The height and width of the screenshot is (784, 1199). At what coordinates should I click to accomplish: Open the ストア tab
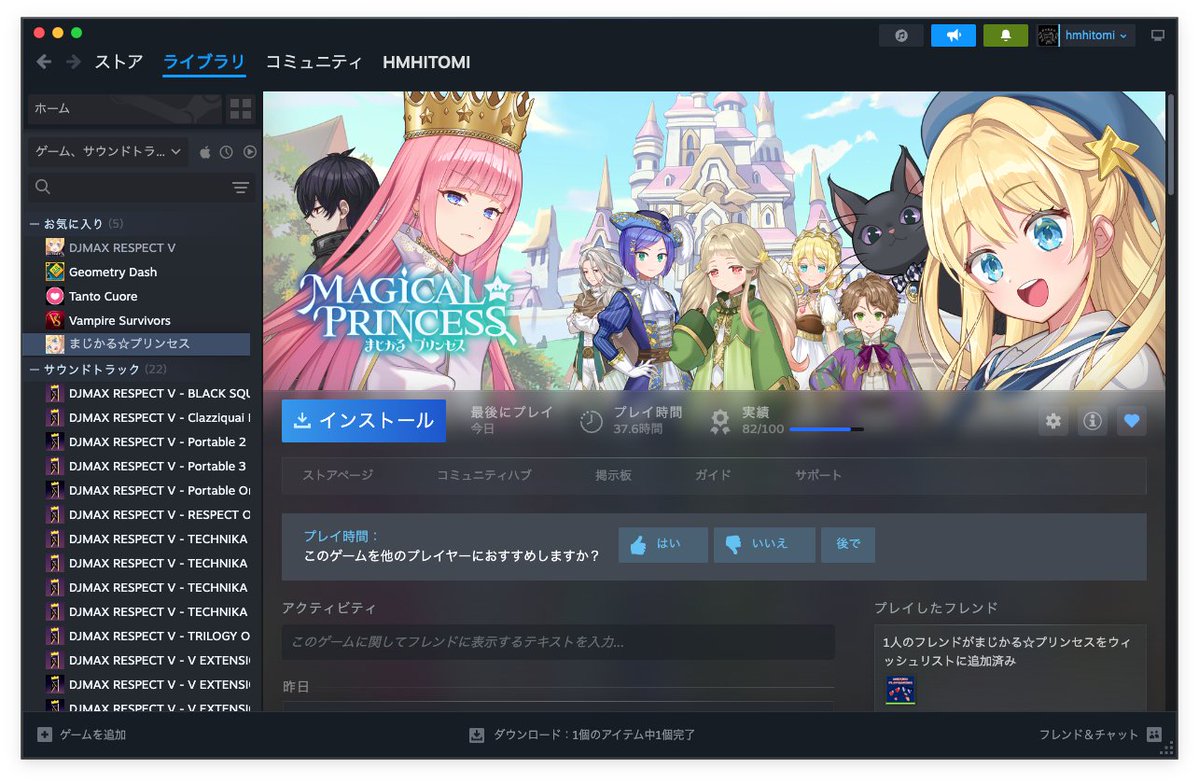click(x=119, y=62)
